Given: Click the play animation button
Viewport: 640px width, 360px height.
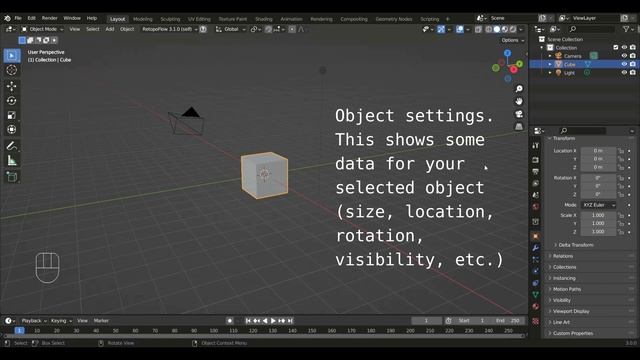Looking at the screenshot, I should point(273,321).
